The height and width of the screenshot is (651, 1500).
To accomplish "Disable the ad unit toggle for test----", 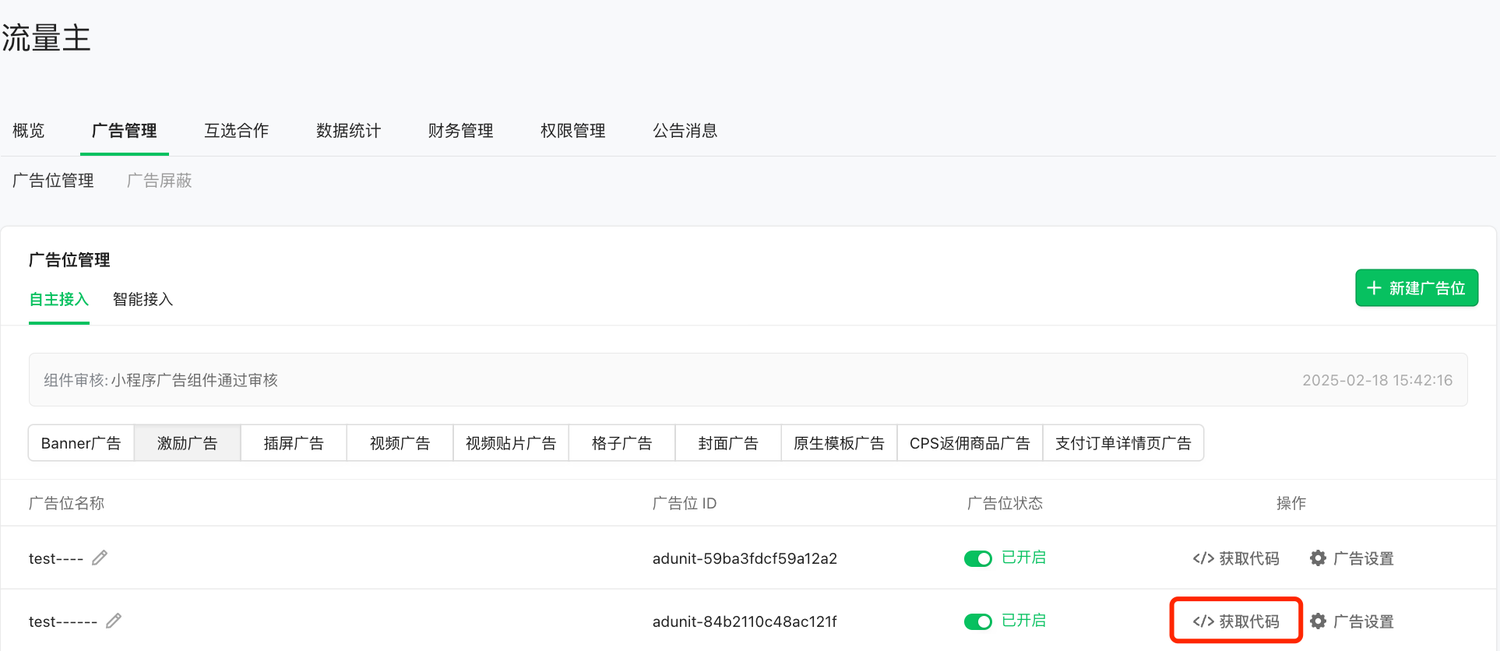I will 977,558.
